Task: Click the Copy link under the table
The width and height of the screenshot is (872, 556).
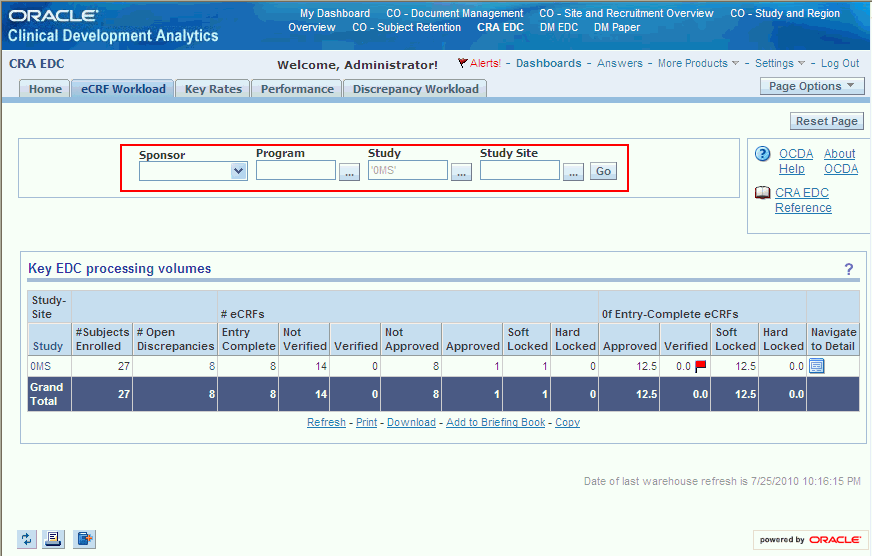Action: click(x=567, y=422)
